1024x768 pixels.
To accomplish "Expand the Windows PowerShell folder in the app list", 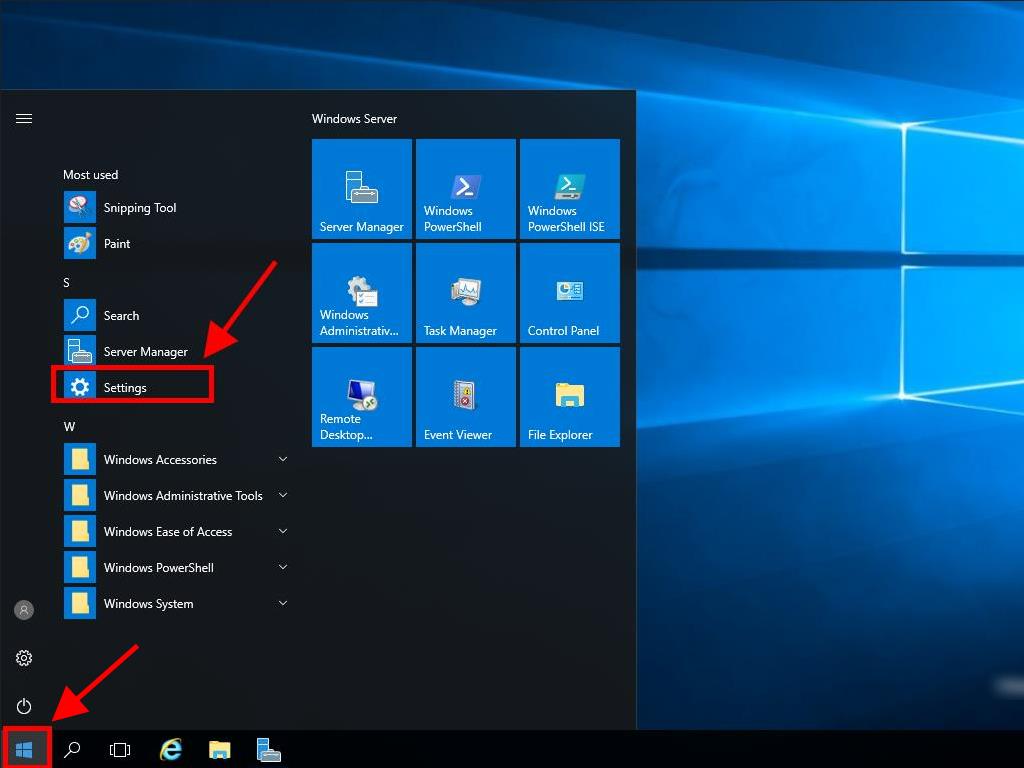I will pyautogui.click(x=158, y=568).
